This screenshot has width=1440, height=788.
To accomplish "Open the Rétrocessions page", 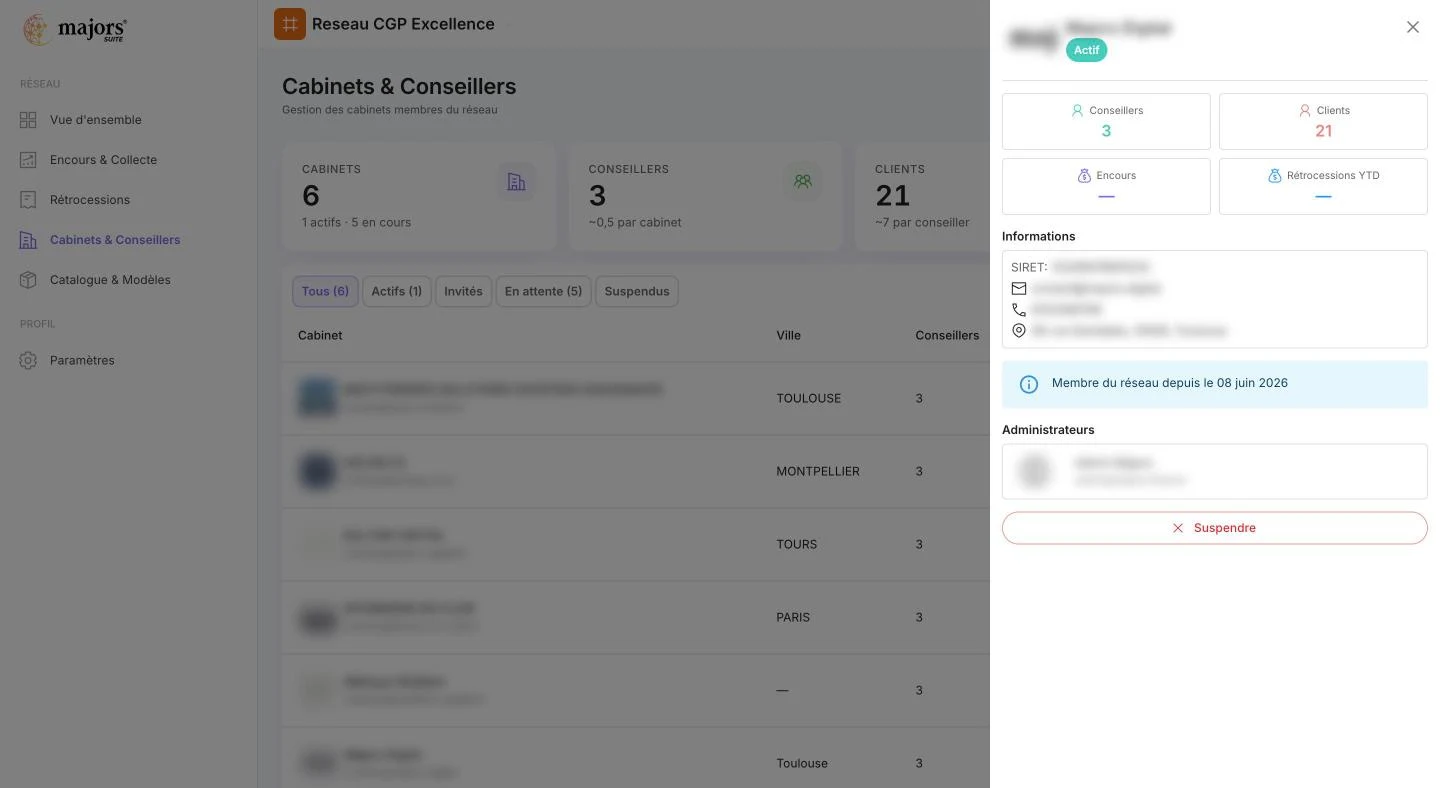I will coord(90,200).
